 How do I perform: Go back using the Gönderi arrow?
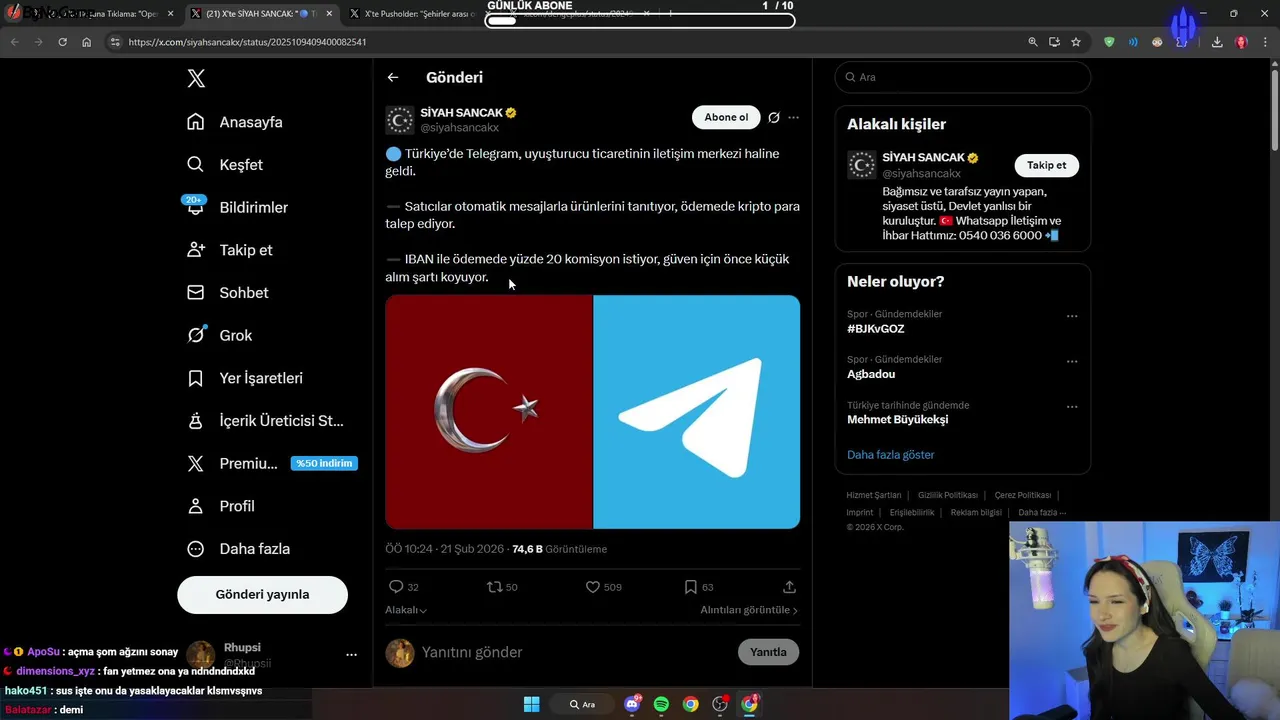[x=393, y=77]
